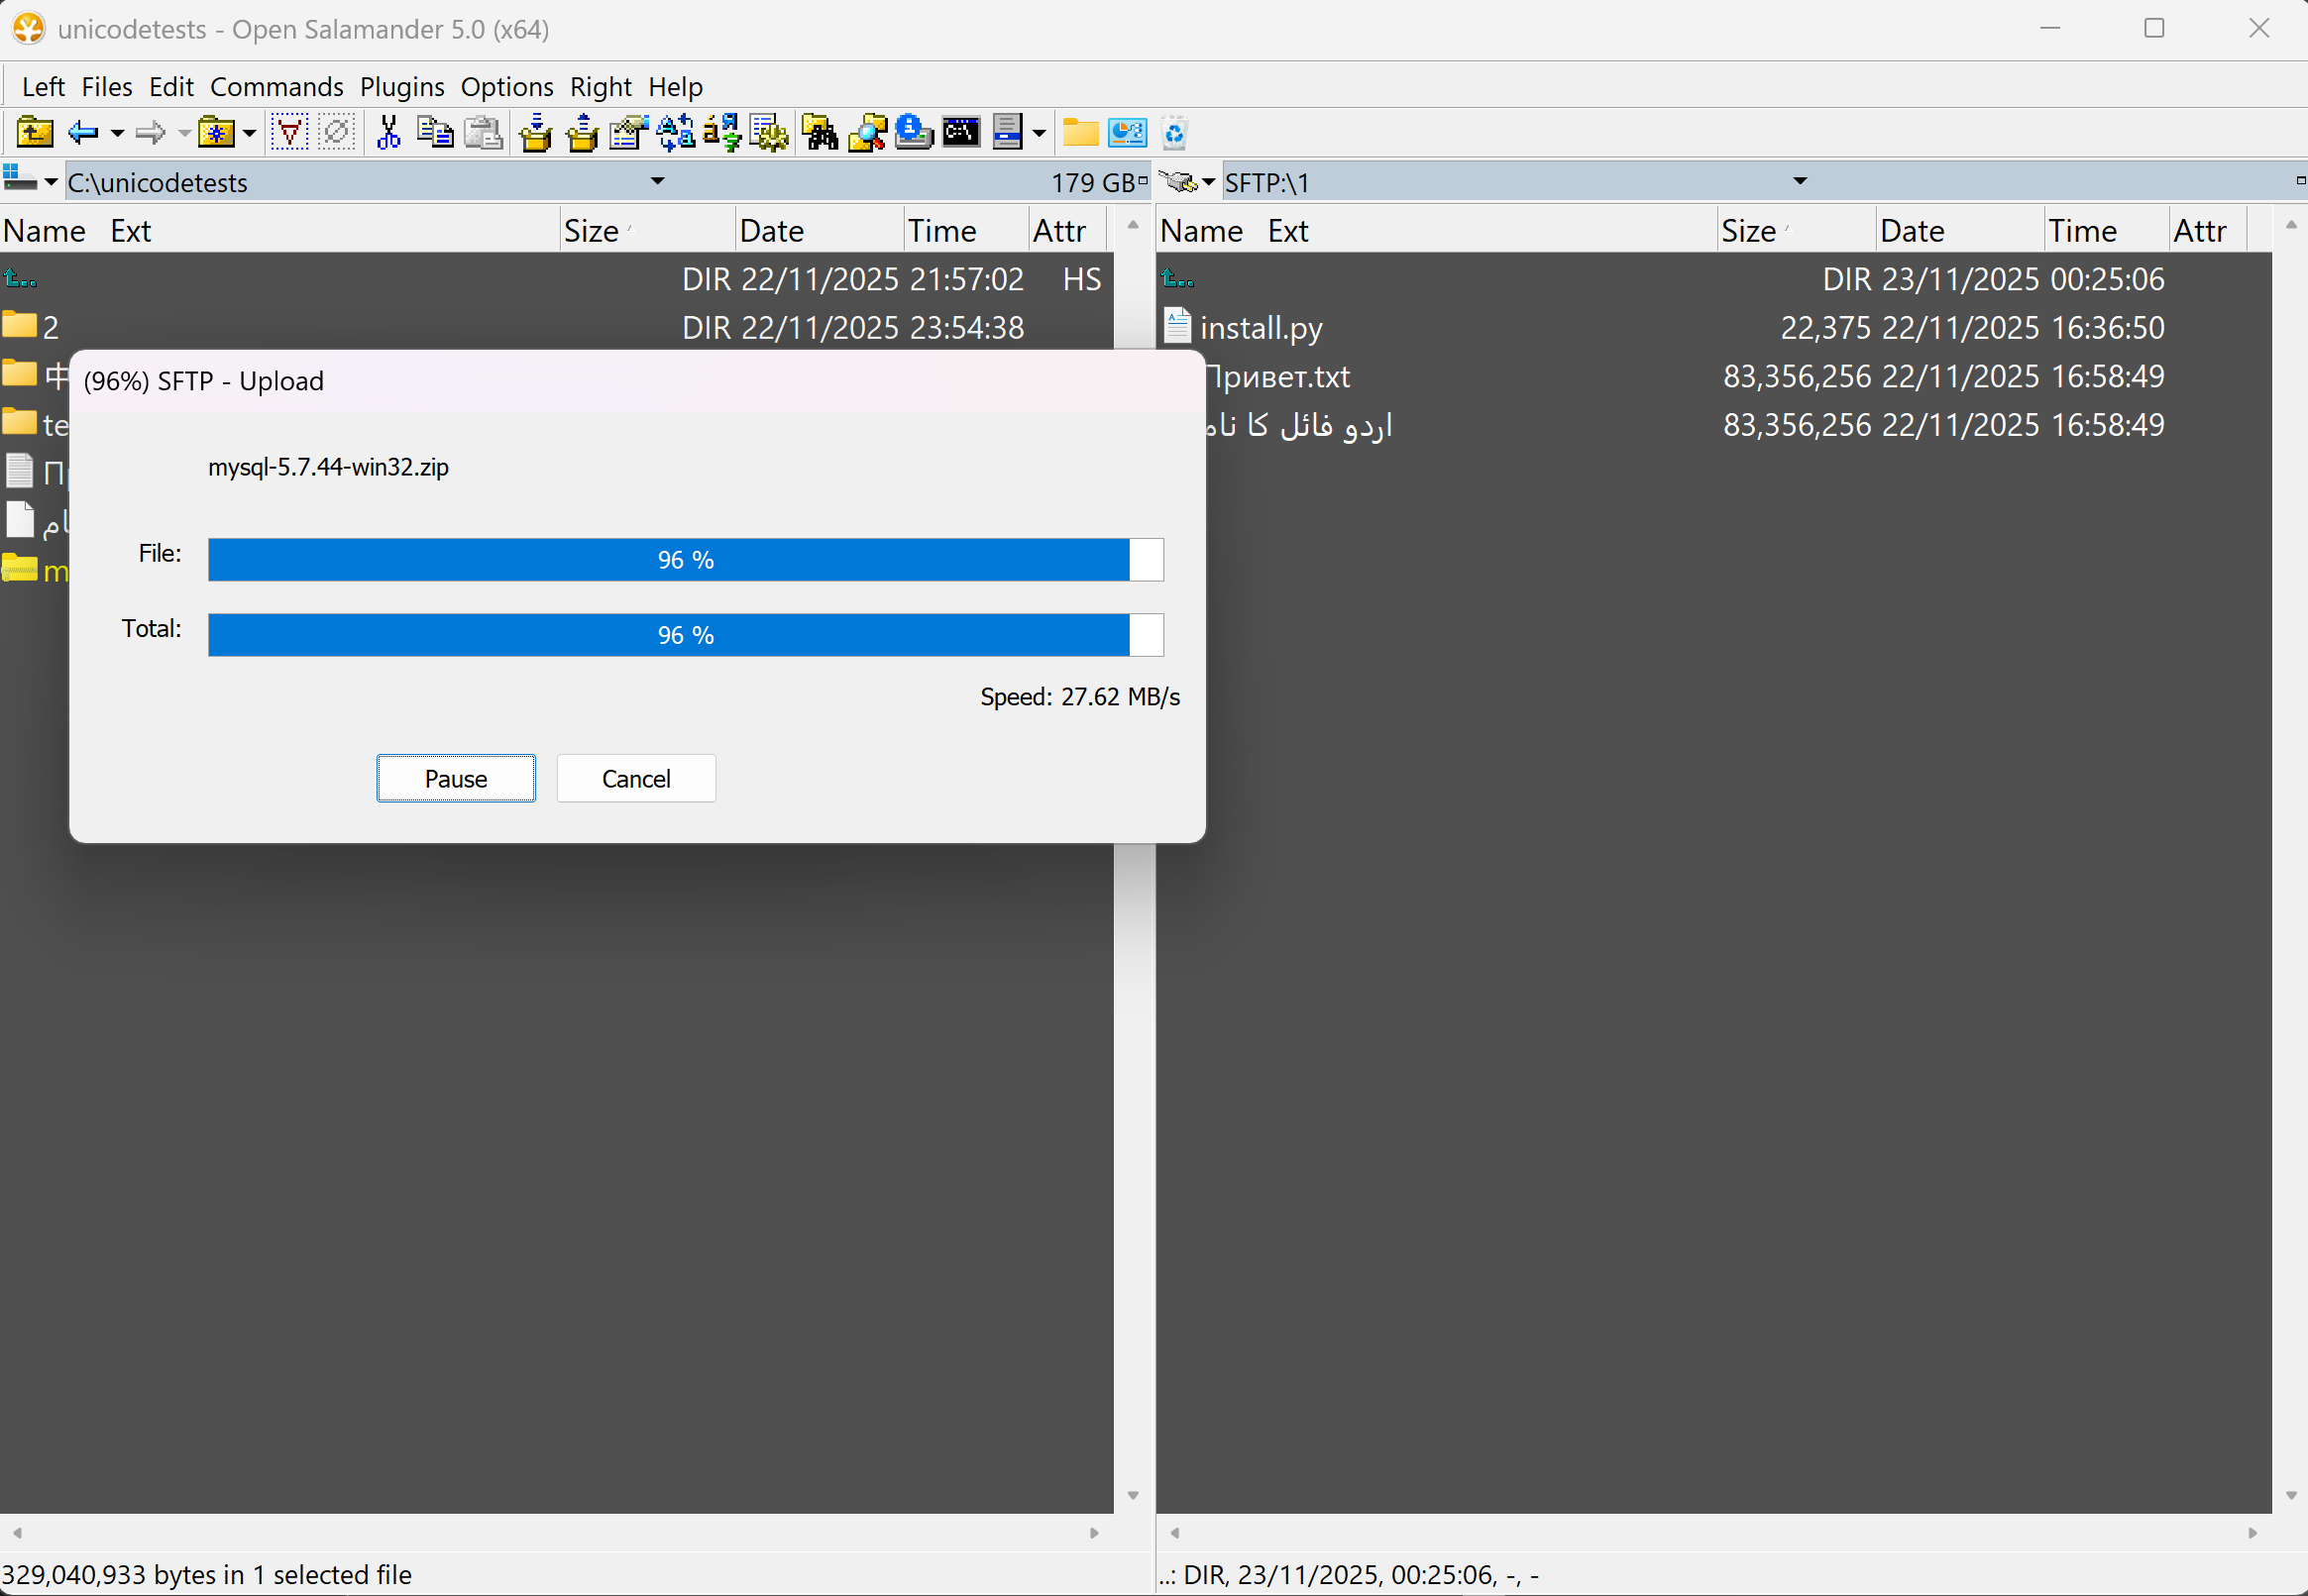Toggle the filter selection icon
The width and height of the screenshot is (2308, 1596).
click(x=290, y=132)
